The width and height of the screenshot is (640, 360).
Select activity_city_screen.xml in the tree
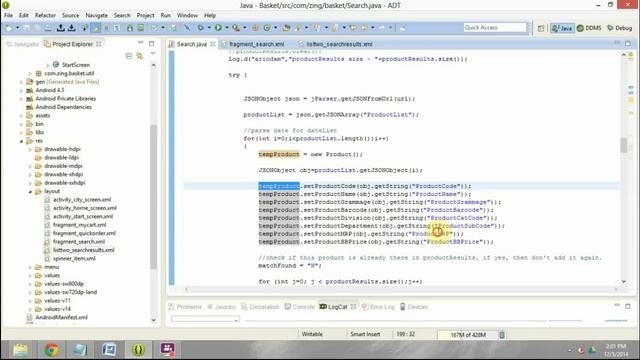[82, 200]
